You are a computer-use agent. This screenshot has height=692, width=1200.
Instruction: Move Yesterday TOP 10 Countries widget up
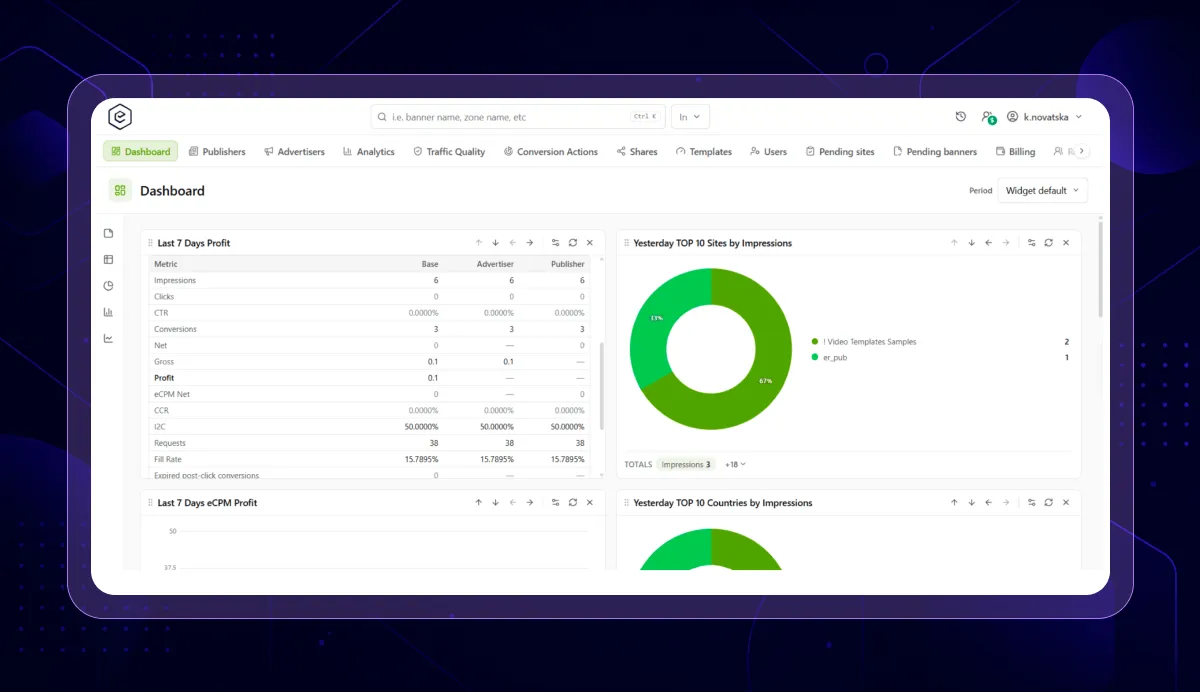[x=954, y=503]
